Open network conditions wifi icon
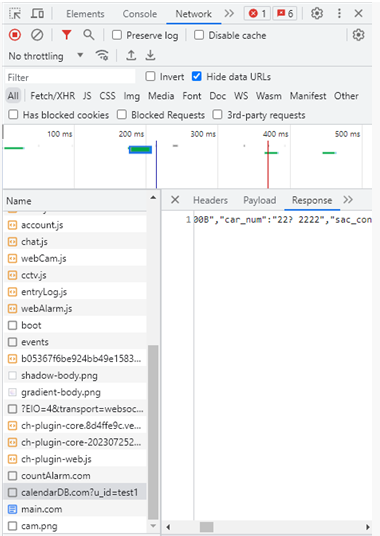The height and width of the screenshot is (536, 380). [x=102, y=55]
